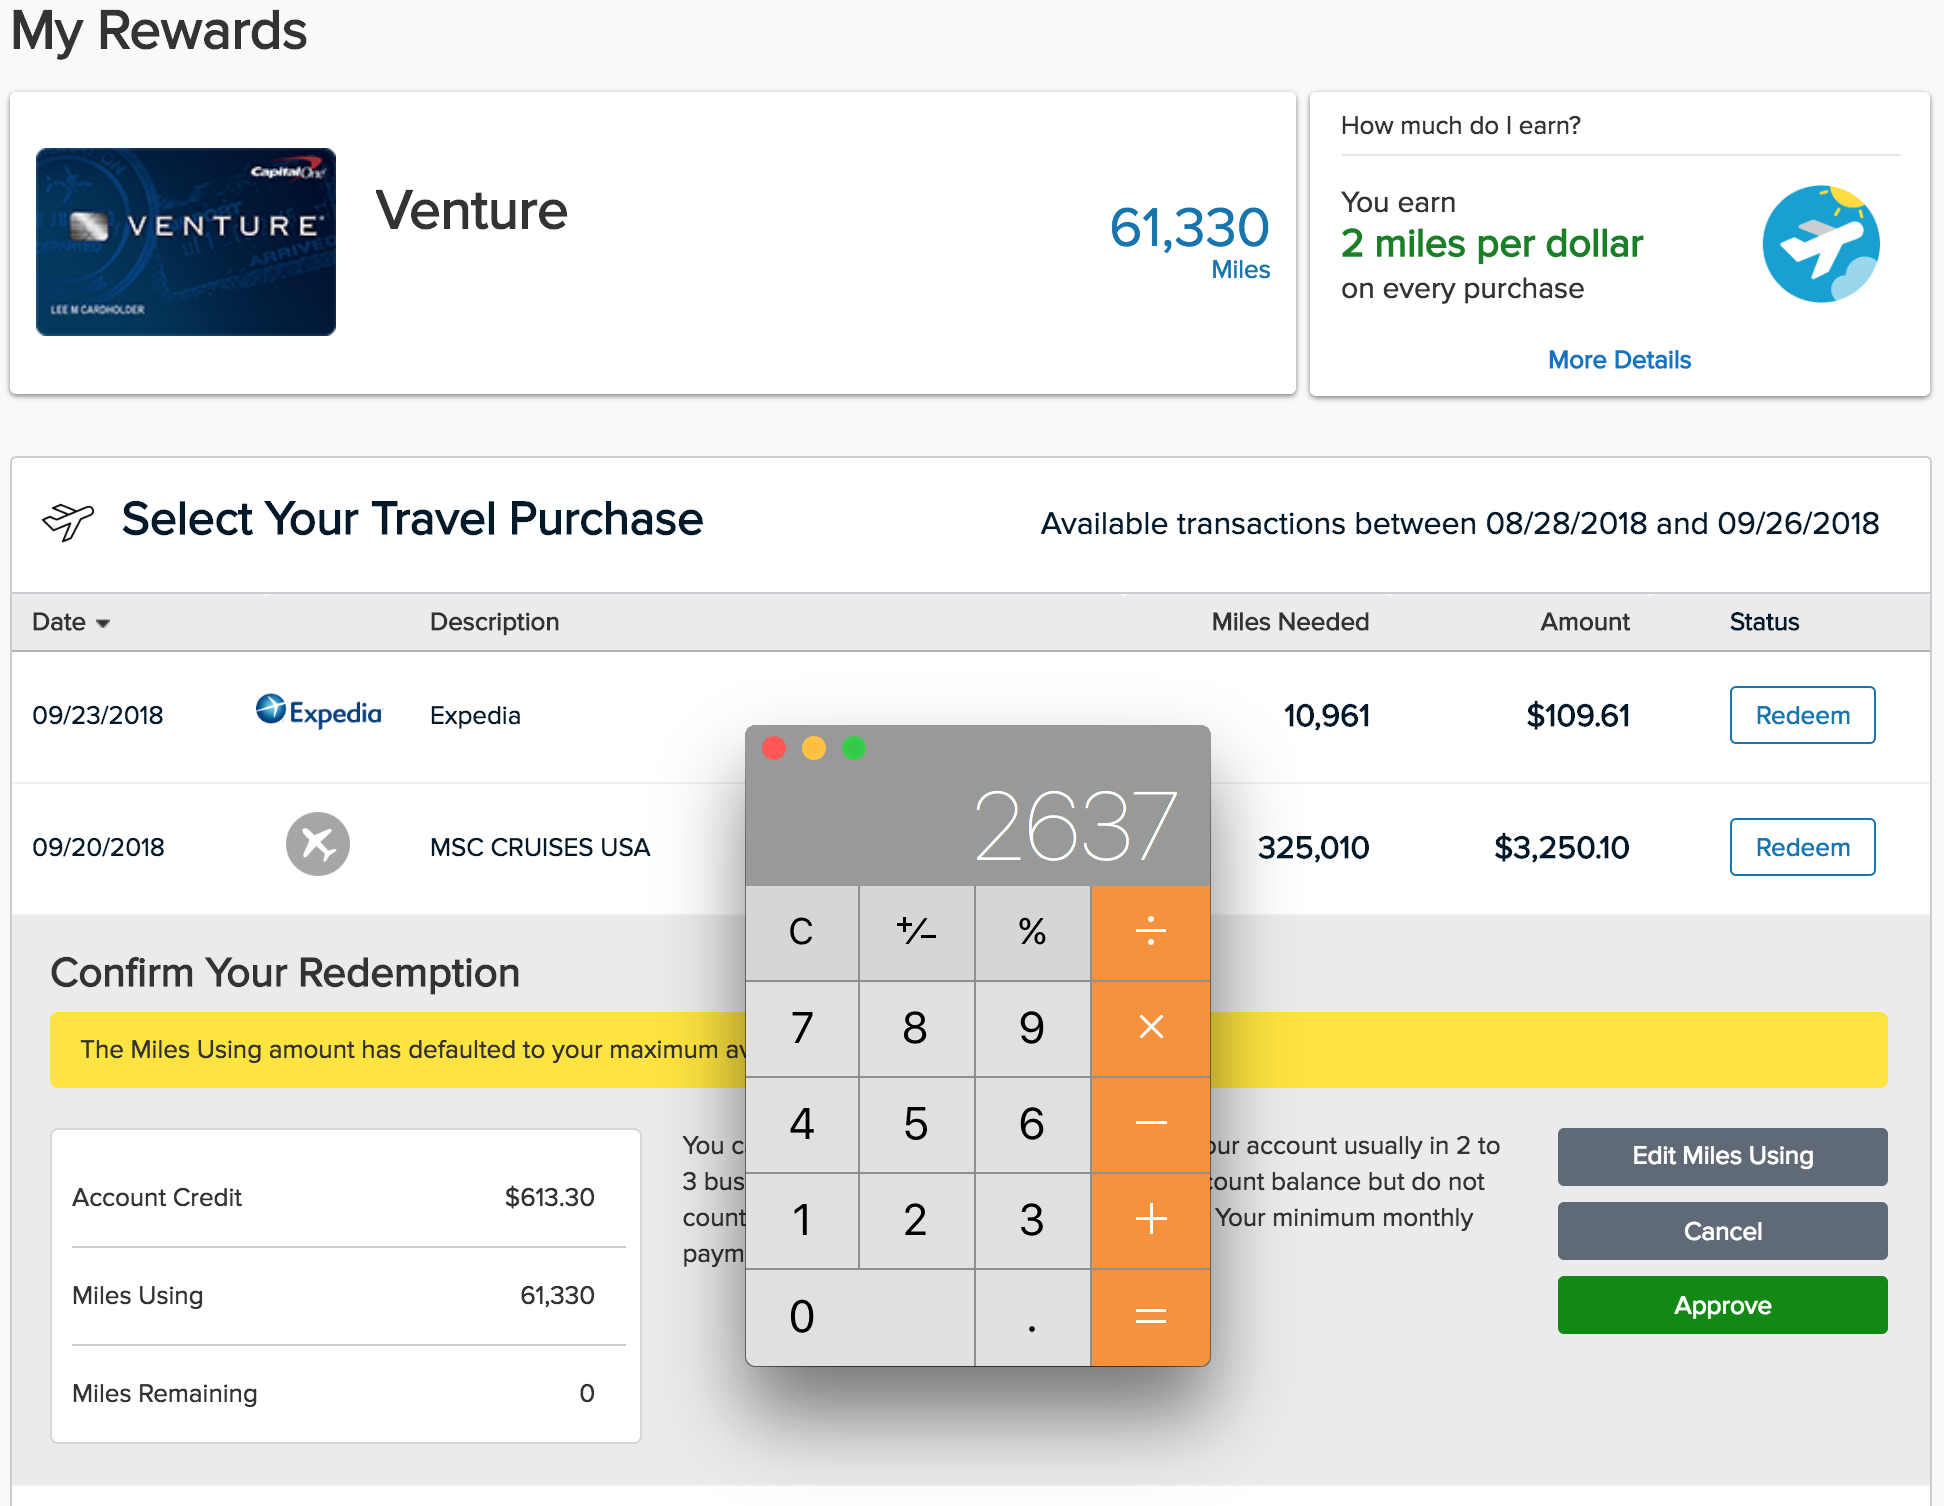Redeem the Expedia transaction

(x=1802, y=715)
